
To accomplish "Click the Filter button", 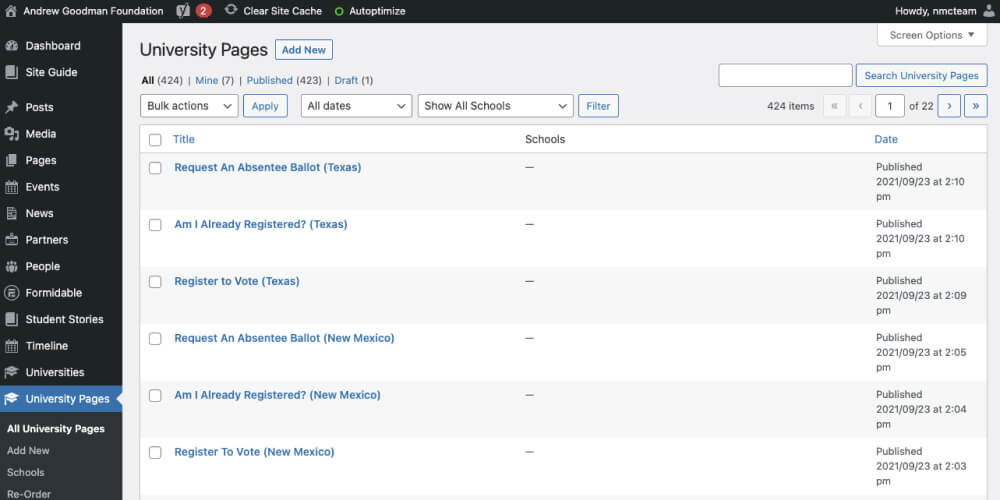I will (598, 106).
